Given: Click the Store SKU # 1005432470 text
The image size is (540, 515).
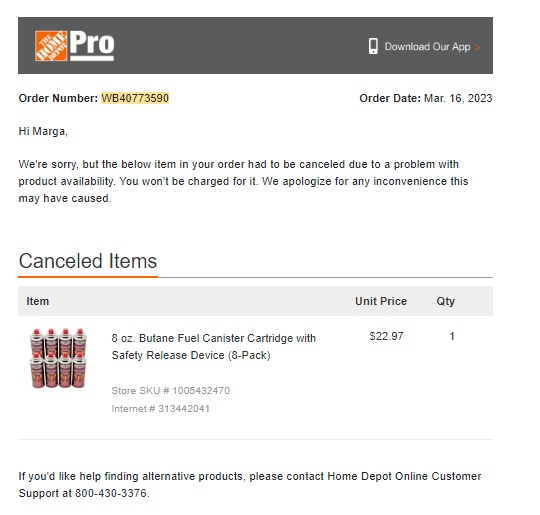Looking at the screenshot, I should pyautogui.click(x=170, y=391).
